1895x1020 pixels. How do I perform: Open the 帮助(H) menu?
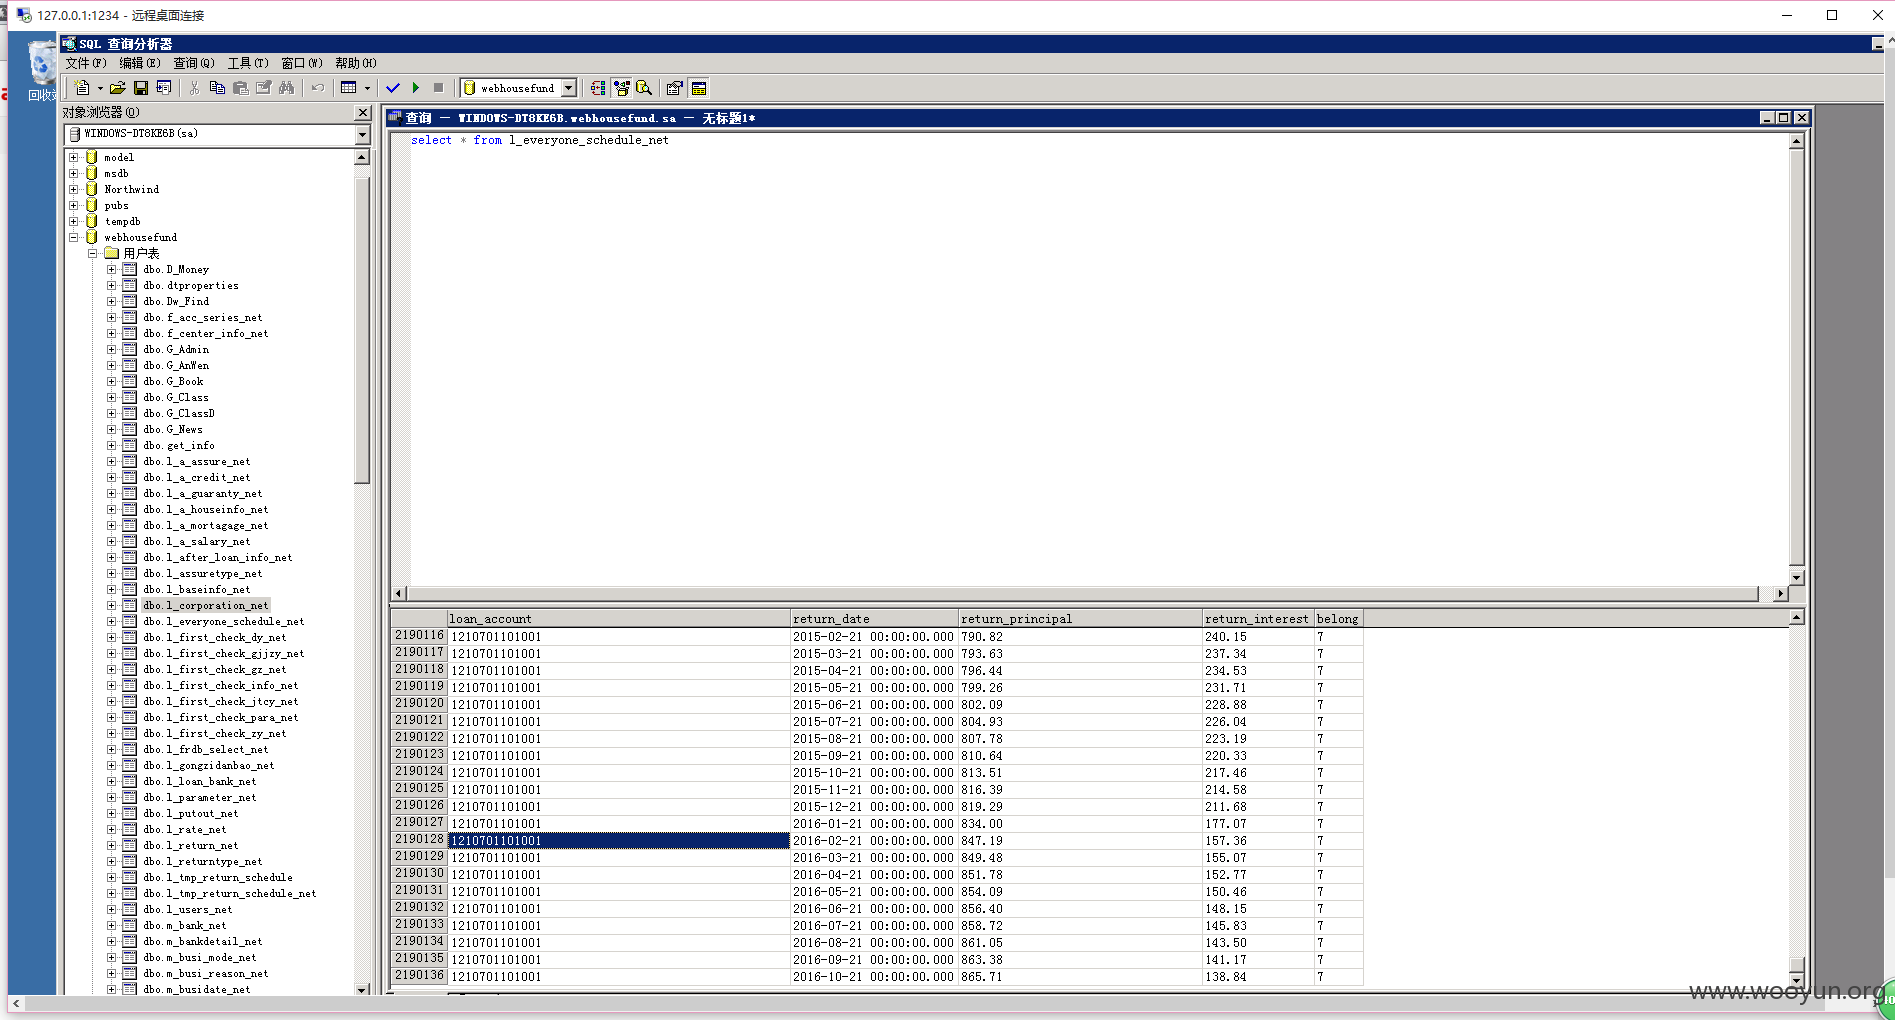[x=356, y=63]
